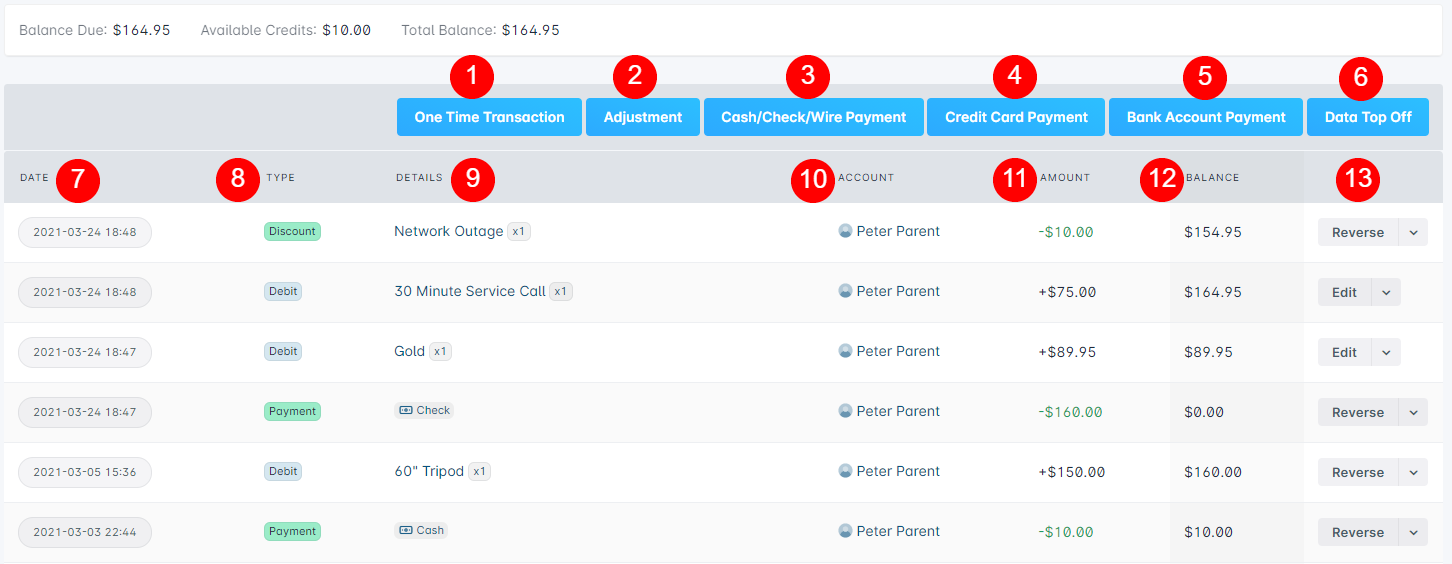This screenshot has height=564, width=1452.
Task: Click amount +$75.00
Action: point(1067,292)
